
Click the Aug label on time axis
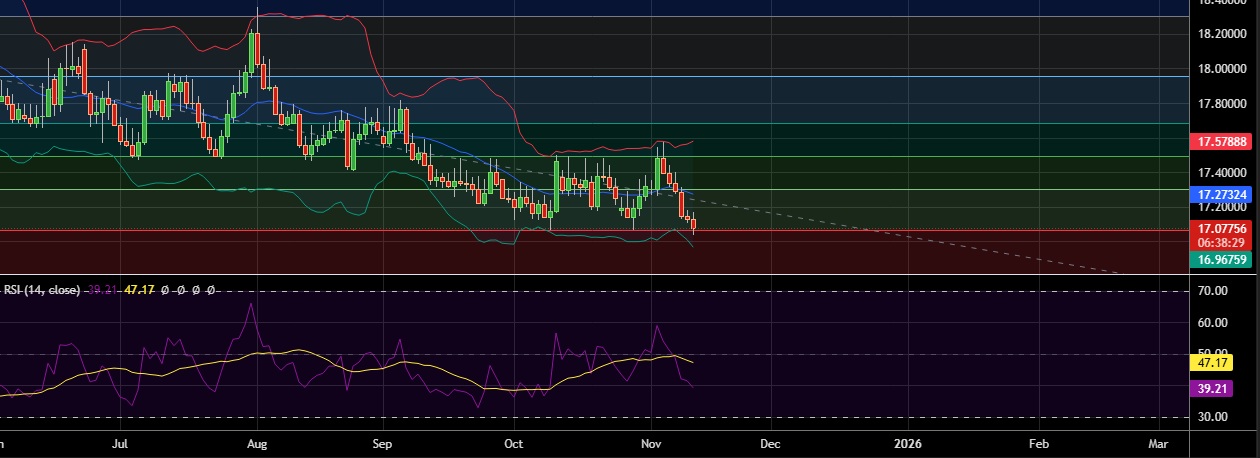pyautogui.click(x=257, y=442)
